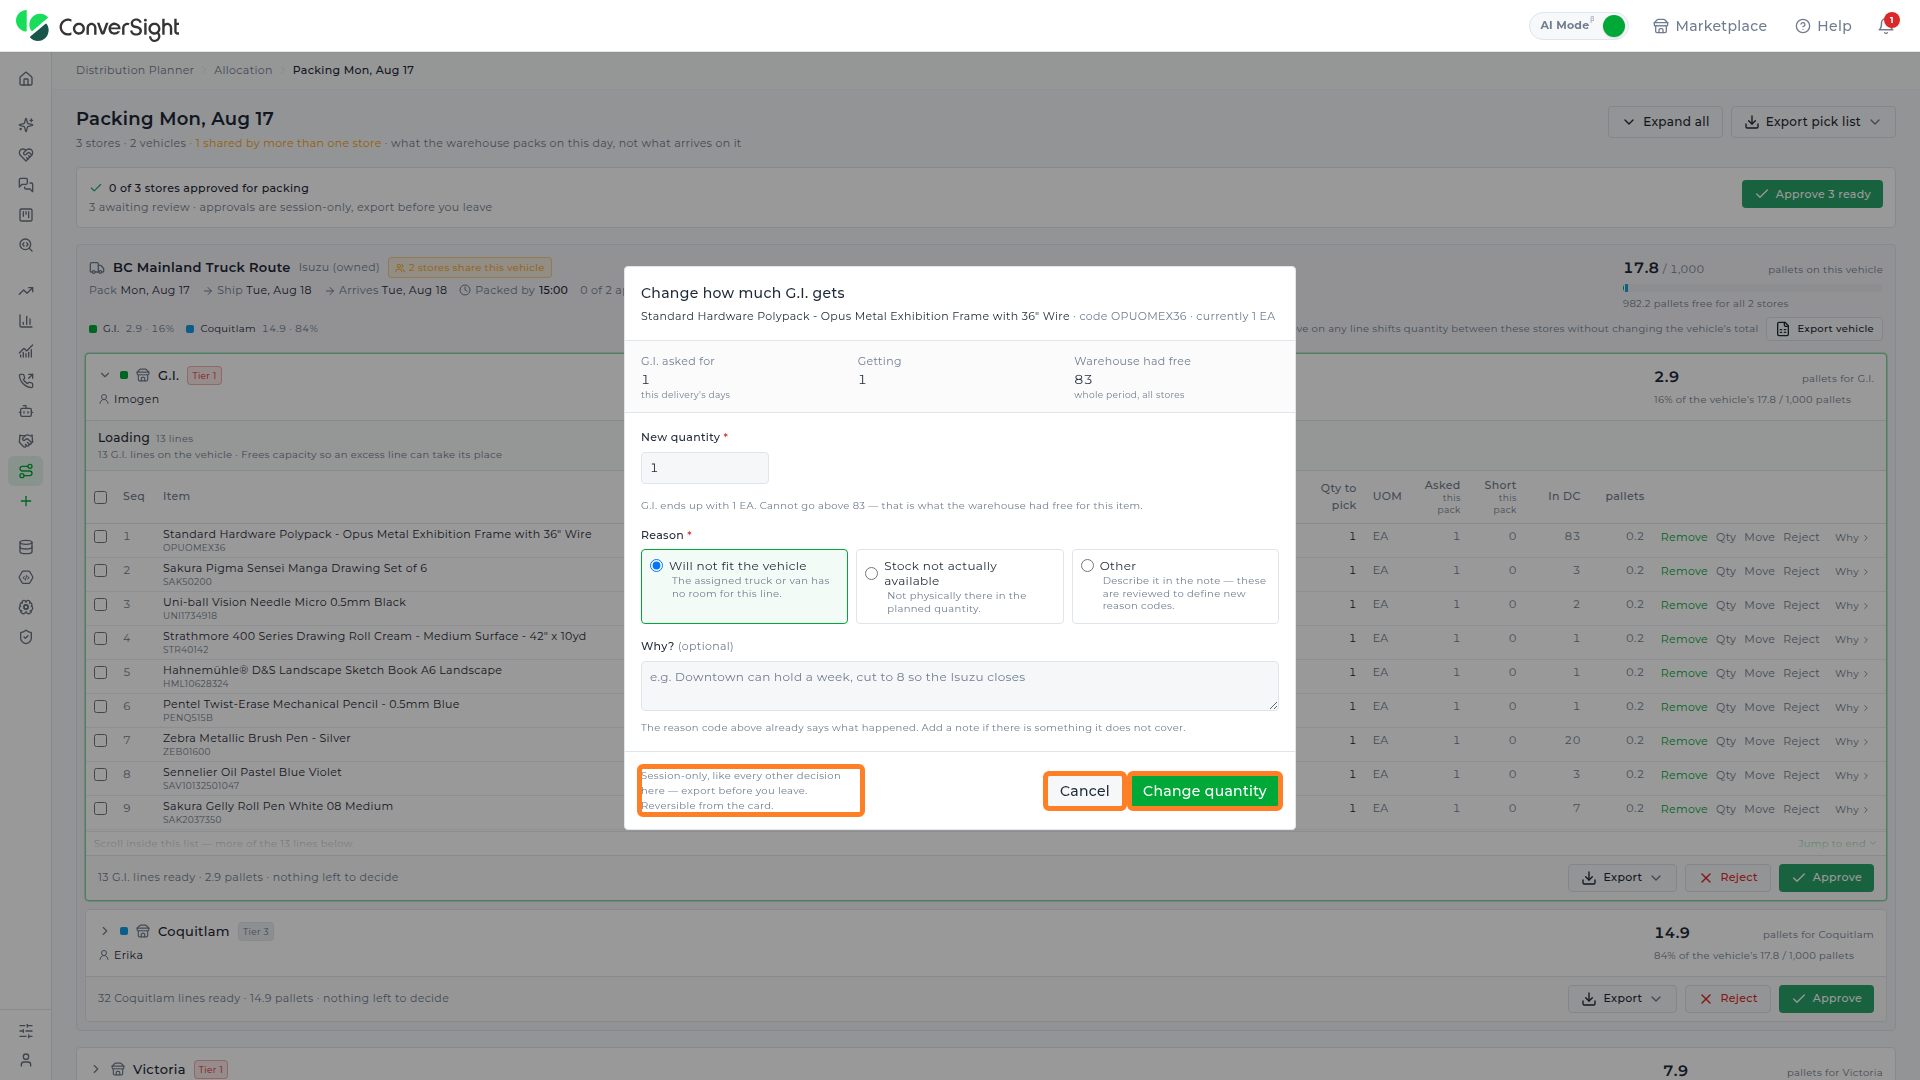The height and width of the screenshot is (1080, 1920).
Task: Click the truck icon beside BC Mainland route
Action: (x=97, y=268)
